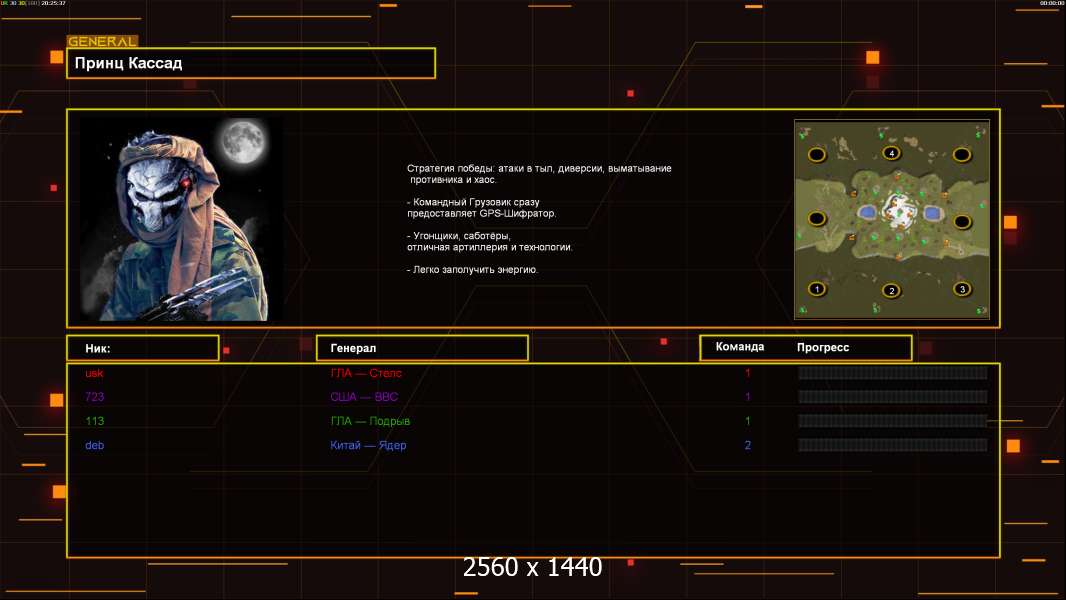Click start position marker 3 on the map
Screen dimensions: 1066x600
tap(962, 289)
